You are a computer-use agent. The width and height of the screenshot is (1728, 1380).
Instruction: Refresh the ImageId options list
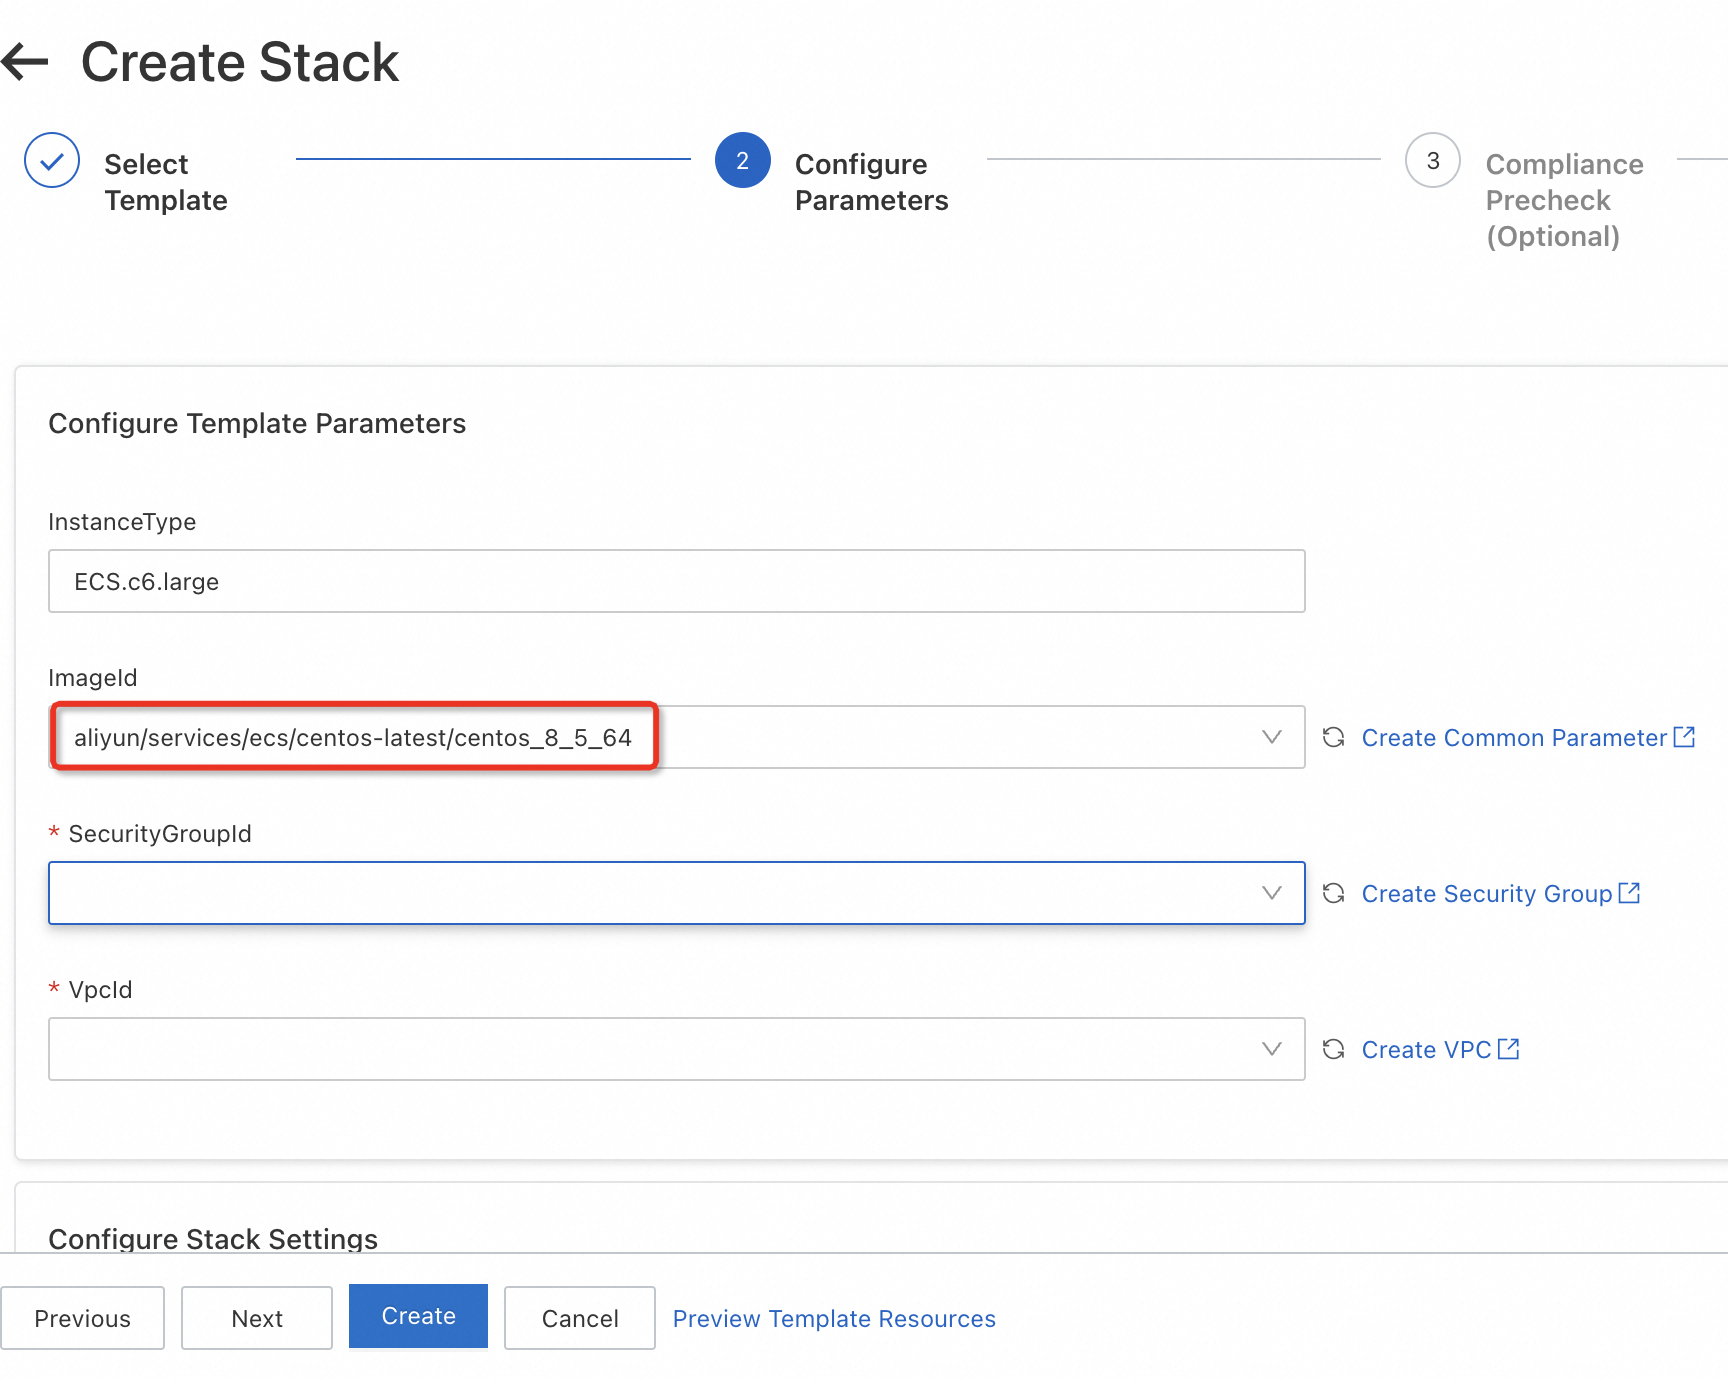point(1333,737)
